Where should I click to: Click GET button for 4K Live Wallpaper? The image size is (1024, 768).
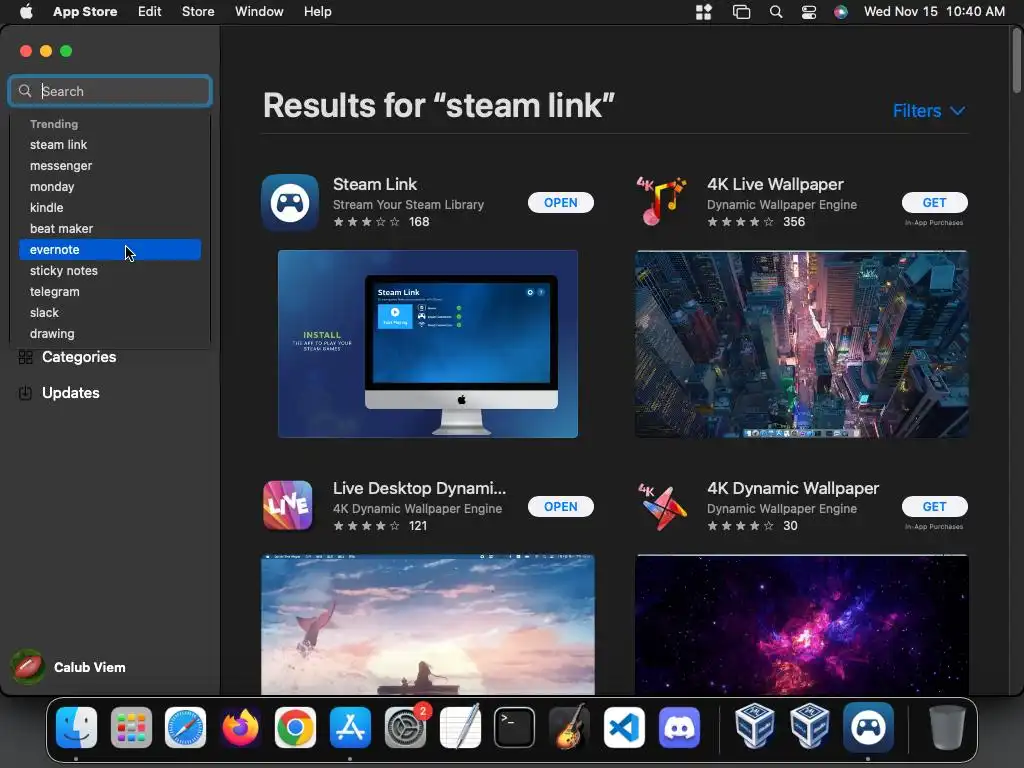coord(935,202)
